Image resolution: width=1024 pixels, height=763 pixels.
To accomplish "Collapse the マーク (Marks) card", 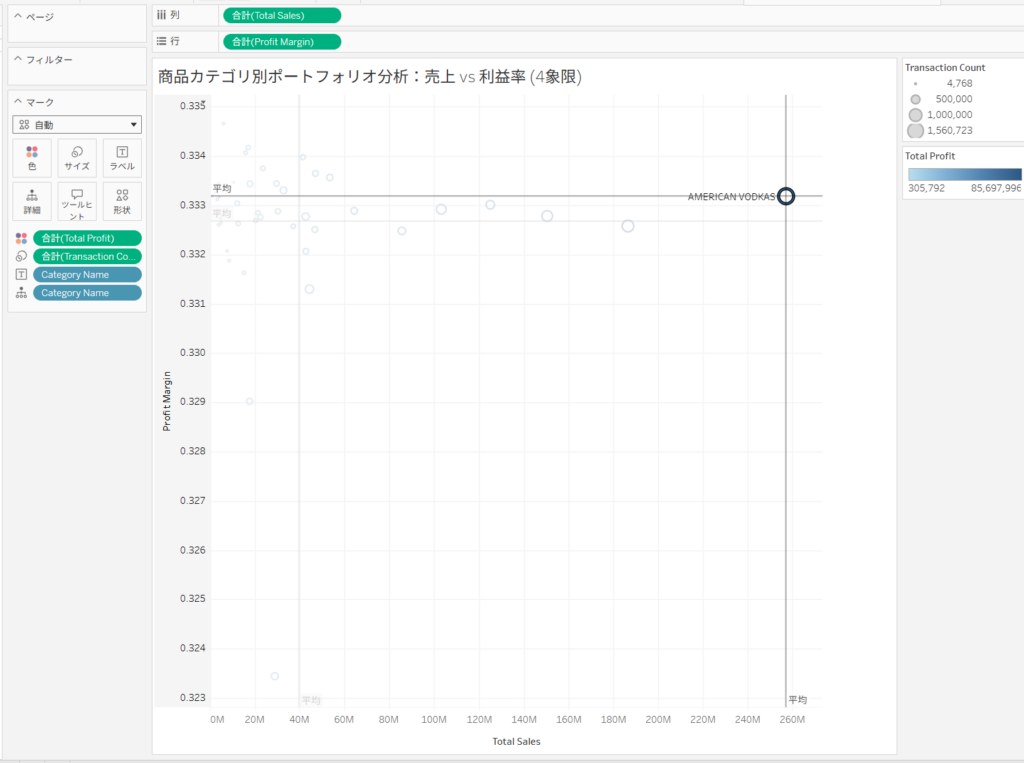I will [x=18, y=102].
